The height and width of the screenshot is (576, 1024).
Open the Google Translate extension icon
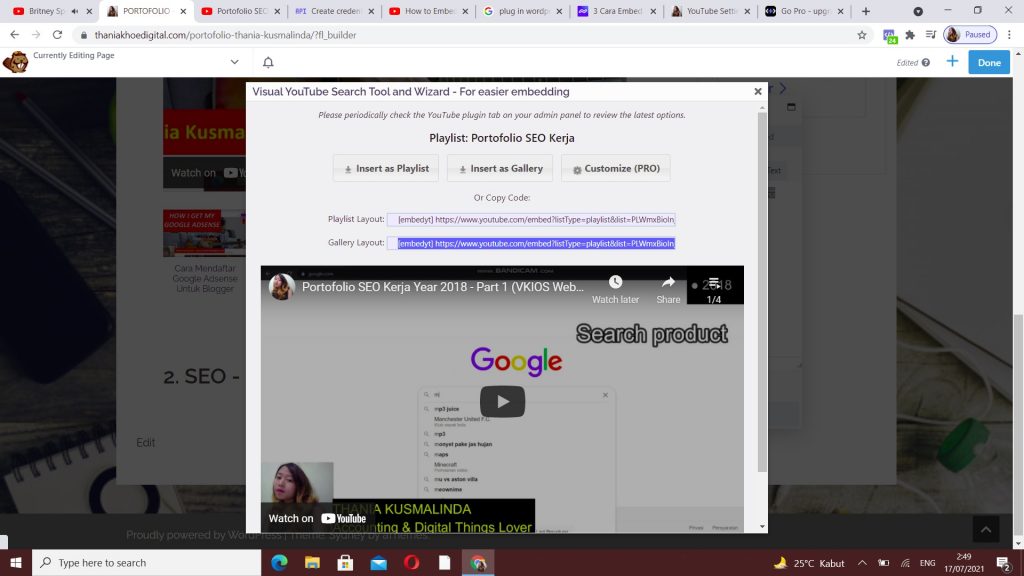coord(889,33)
